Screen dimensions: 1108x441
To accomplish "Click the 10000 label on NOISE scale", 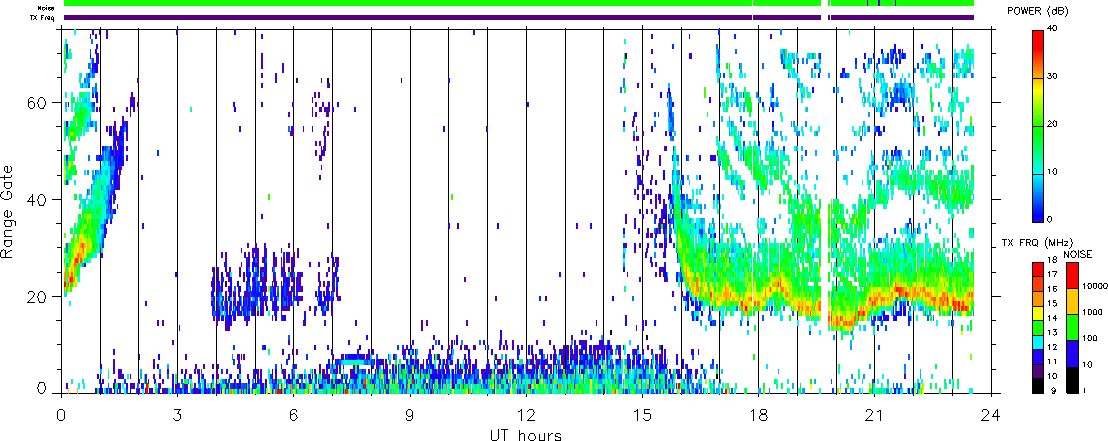I will click(x=1095, y=286).
